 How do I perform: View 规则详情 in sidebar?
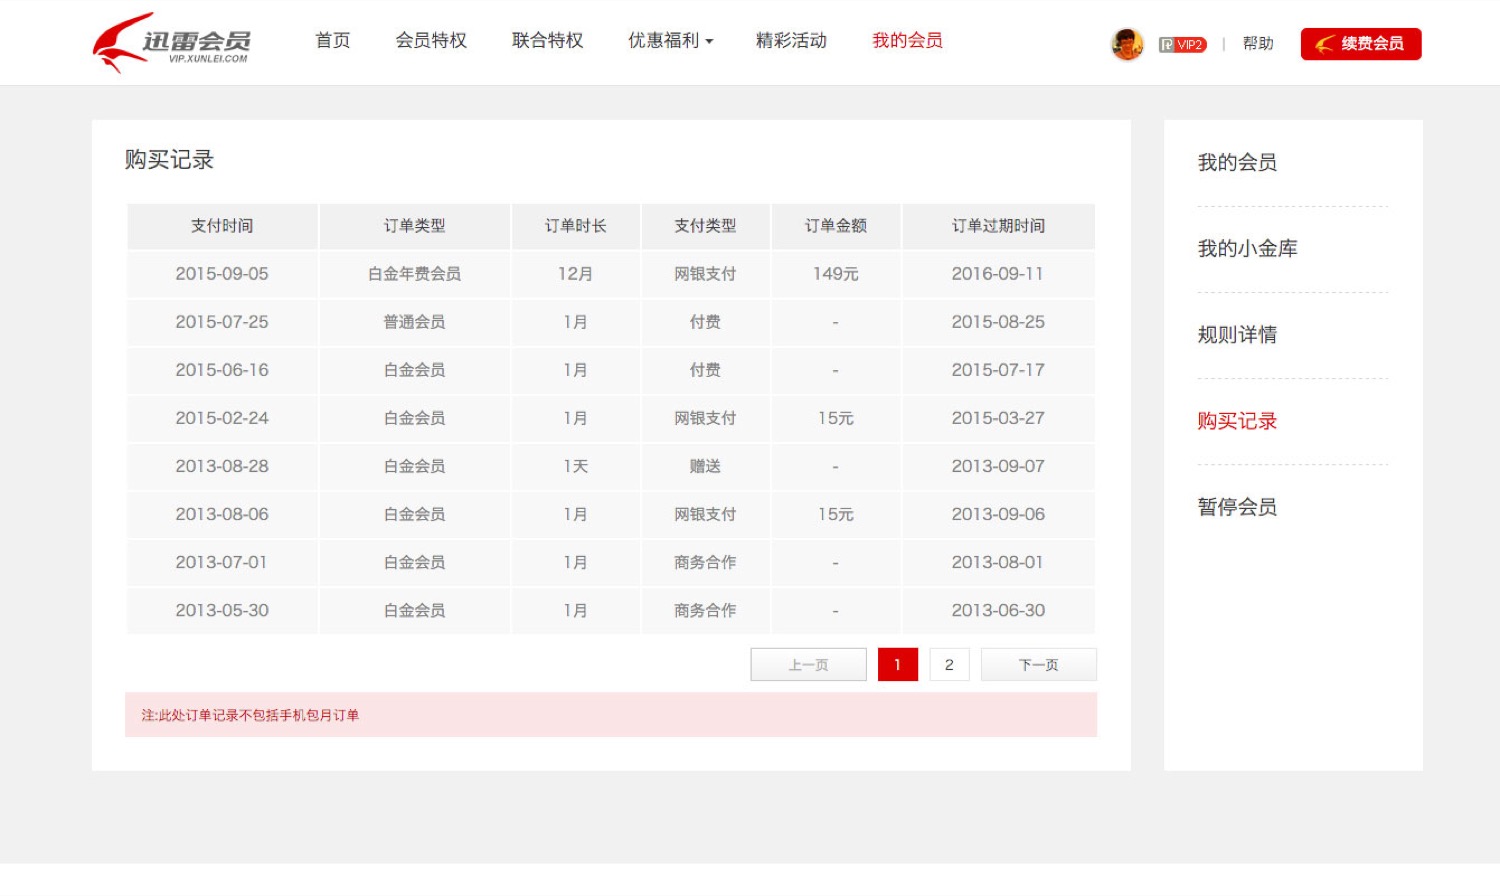coord(1237,335)
